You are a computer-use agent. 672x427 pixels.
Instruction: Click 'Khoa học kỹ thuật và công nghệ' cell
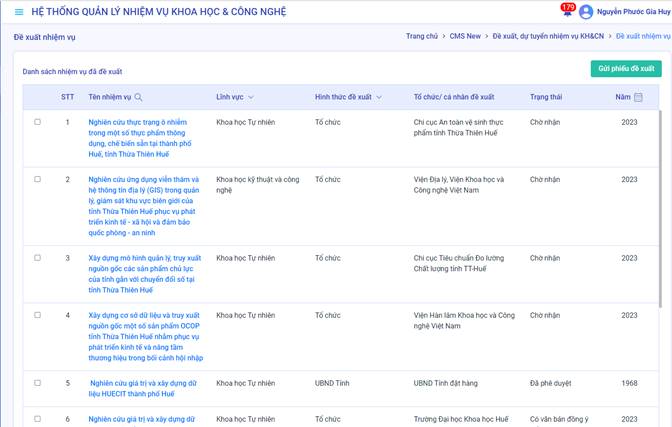(x=258, y=185)
